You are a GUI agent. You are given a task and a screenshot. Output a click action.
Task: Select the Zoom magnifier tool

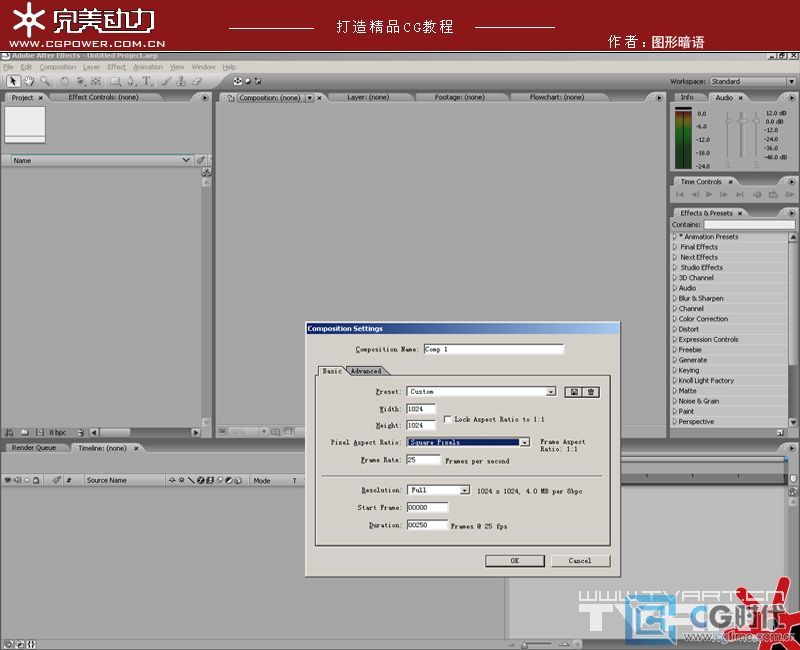(x=45, y=81)
